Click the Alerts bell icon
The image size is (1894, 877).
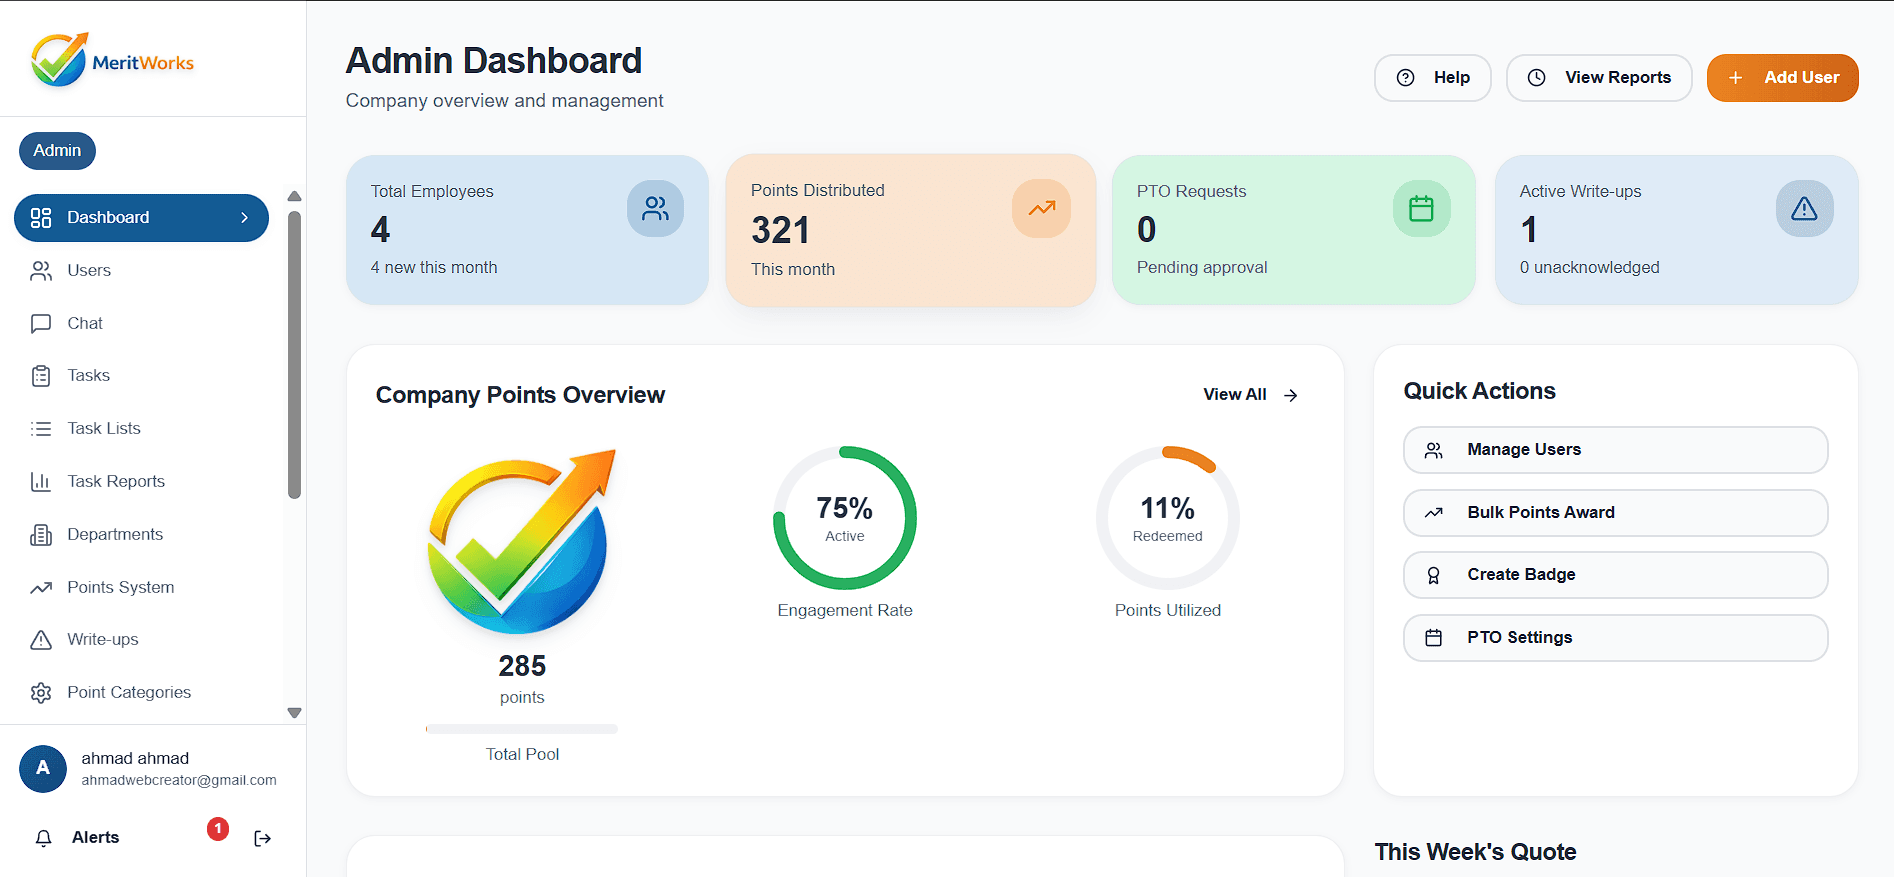click(x=43, y=838)
